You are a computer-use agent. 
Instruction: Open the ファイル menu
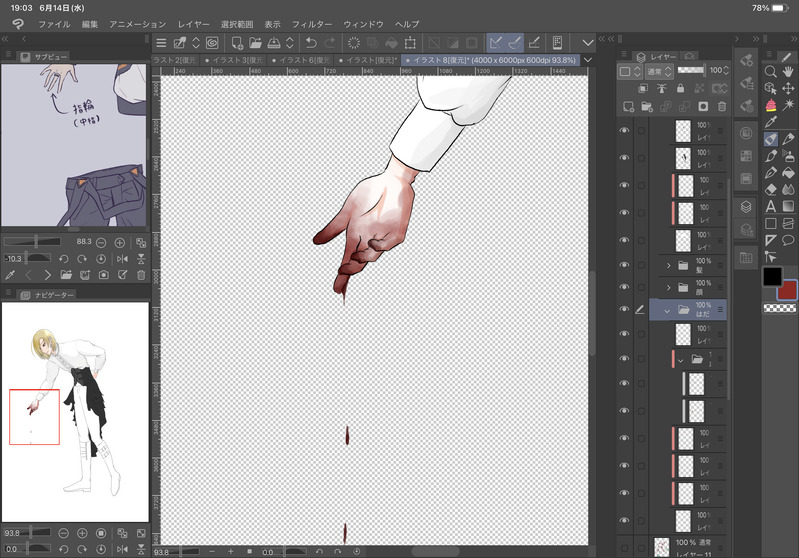pos(54,24)
